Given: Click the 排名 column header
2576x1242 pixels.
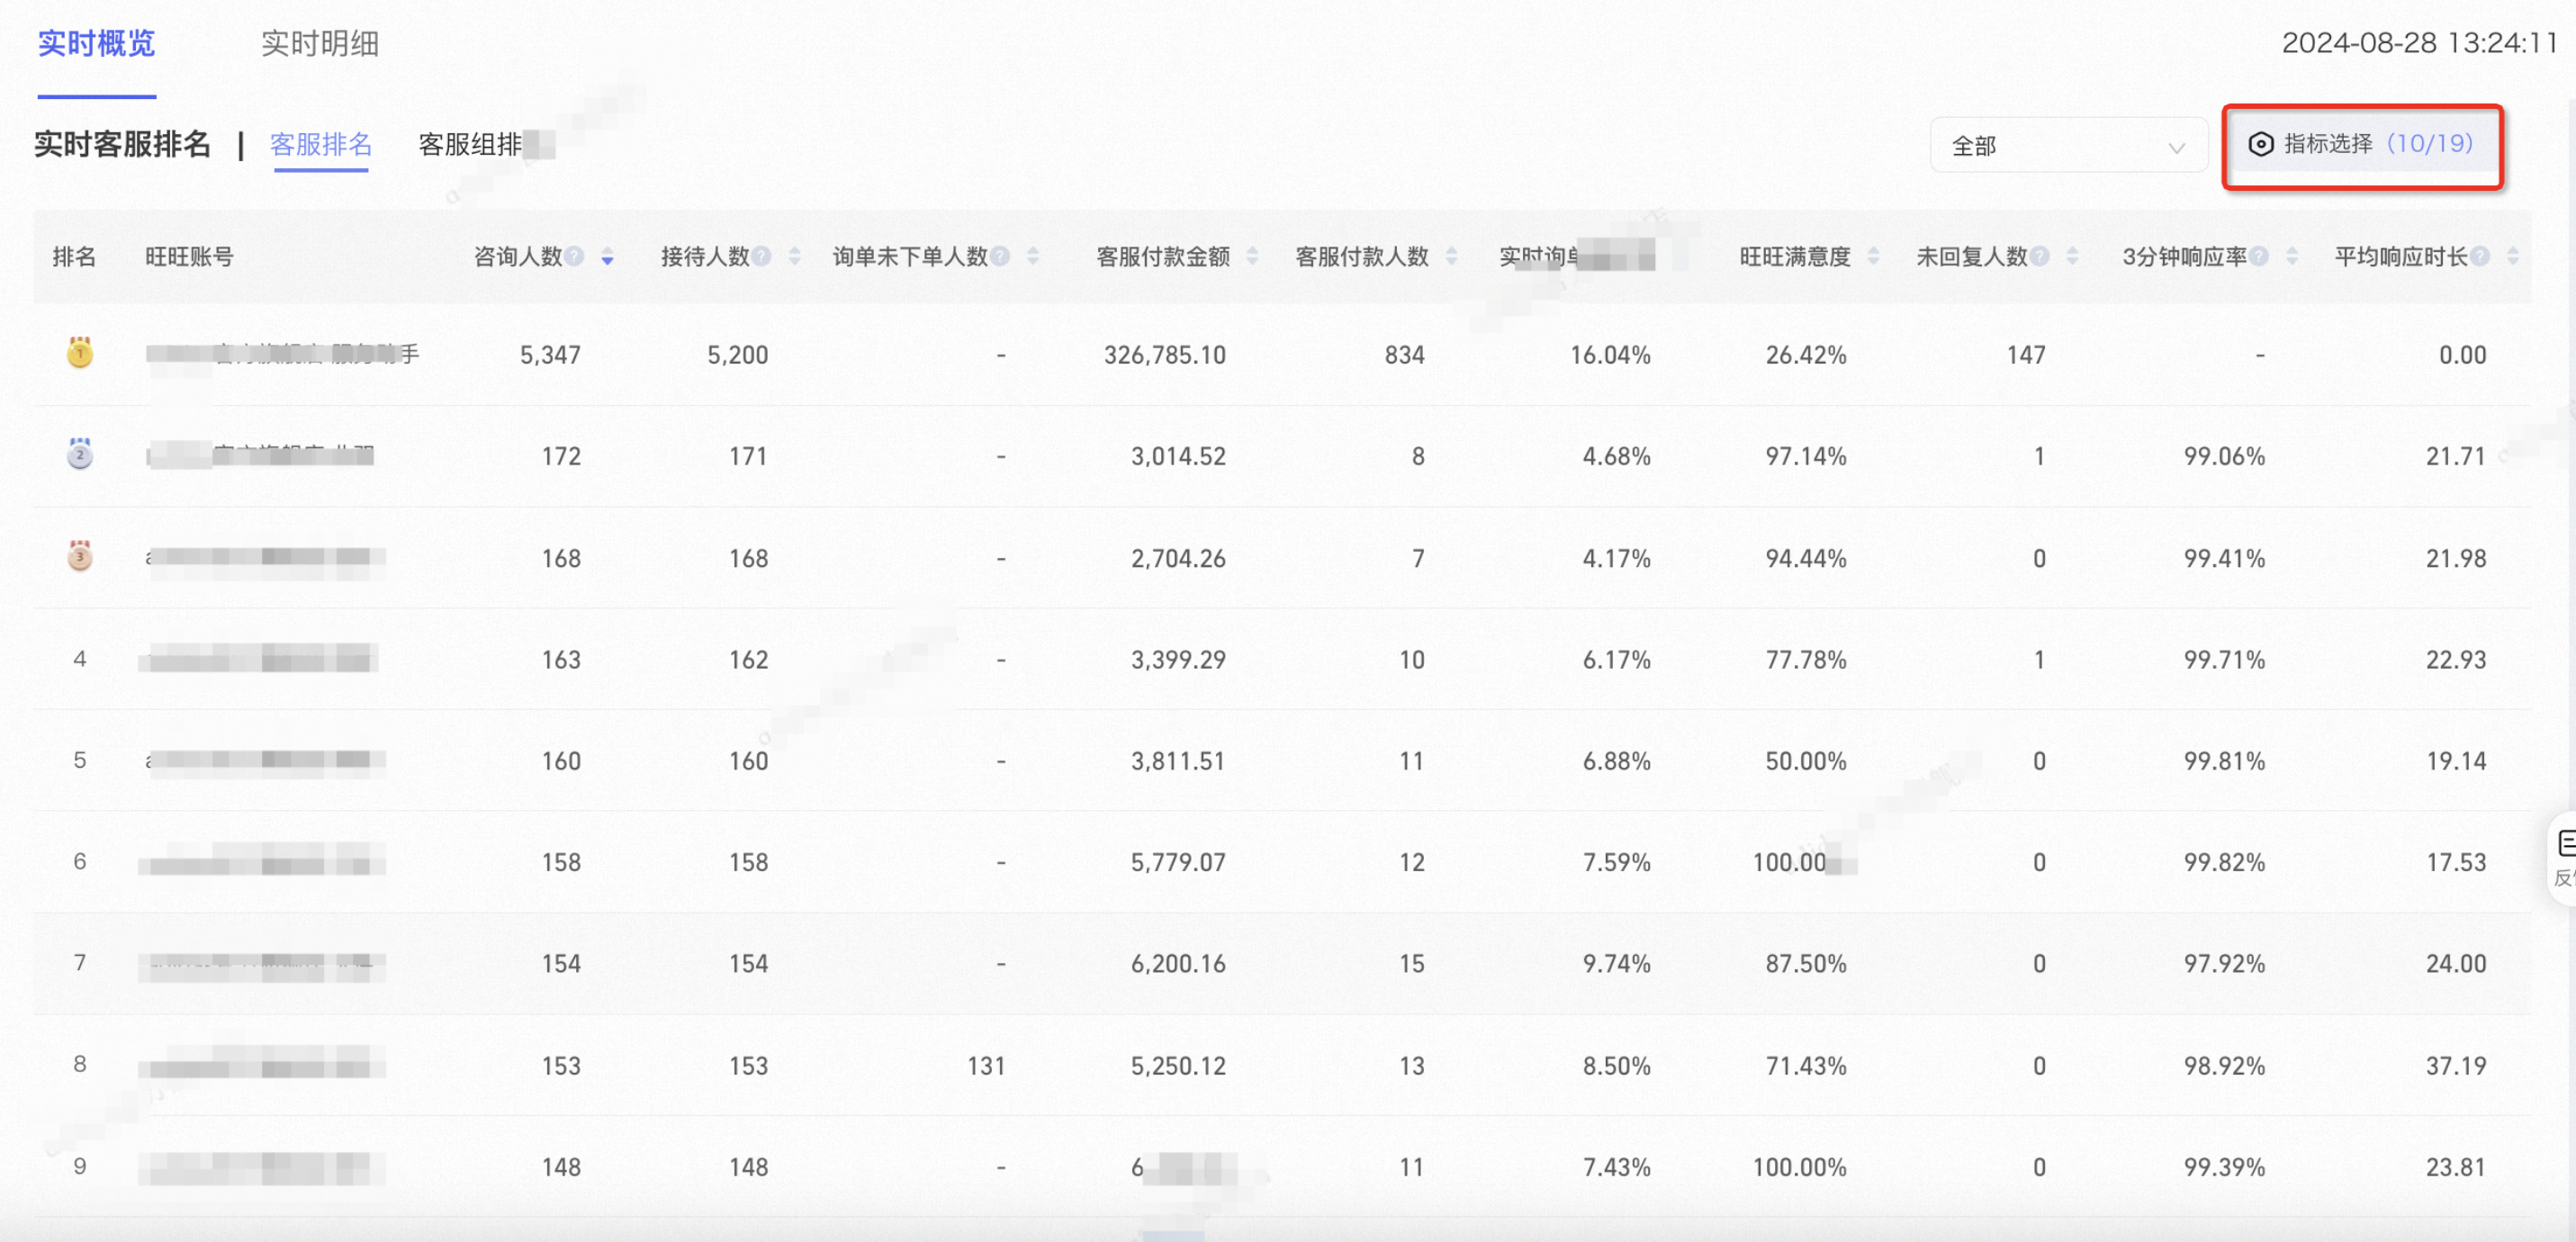Looking at the screenshot, I should [x=74, y=258].
